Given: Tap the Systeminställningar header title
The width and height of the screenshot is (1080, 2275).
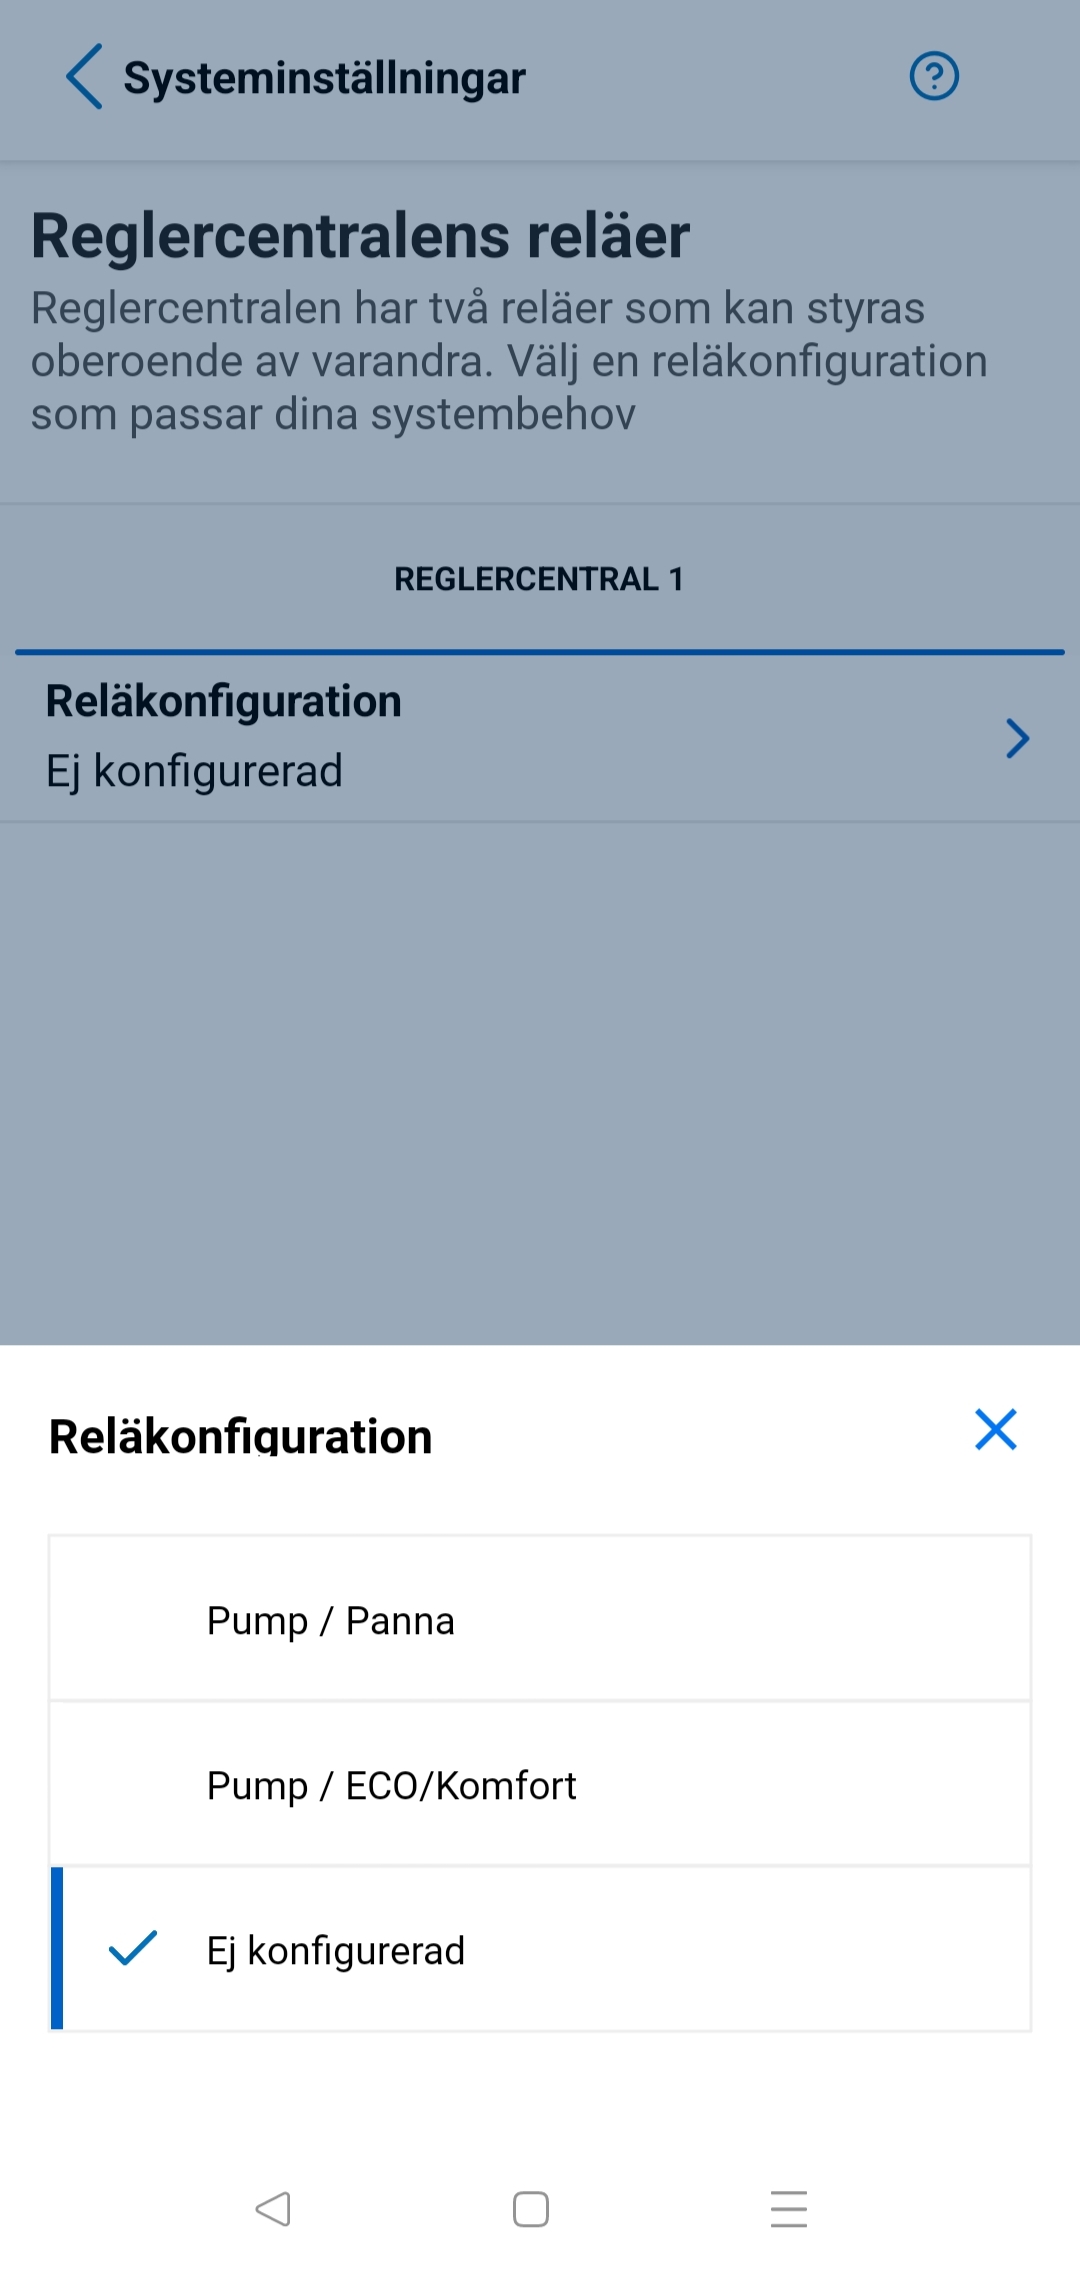Looking at the screenshot, I should click(x=324, y=78).
